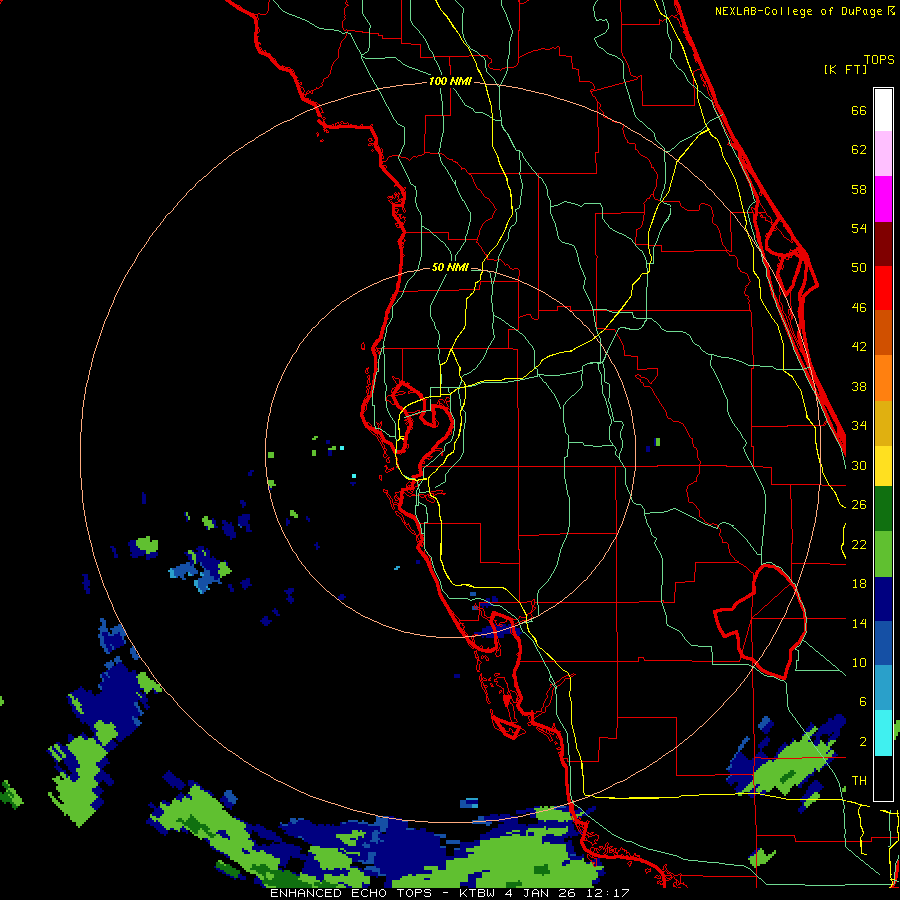The height and width of the screenshot is (900, 900).
Task: Click the "58" legend value
Action: point(859,189)
